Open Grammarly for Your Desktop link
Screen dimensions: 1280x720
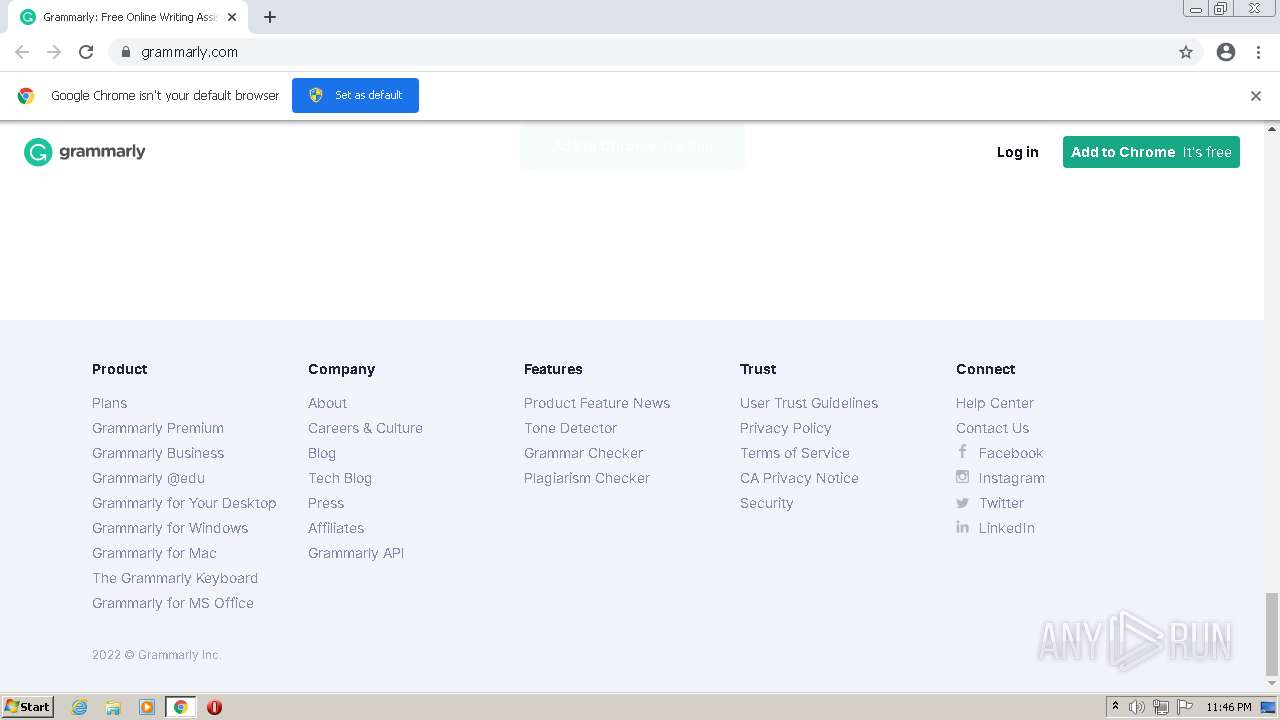[x=184, y=503]
